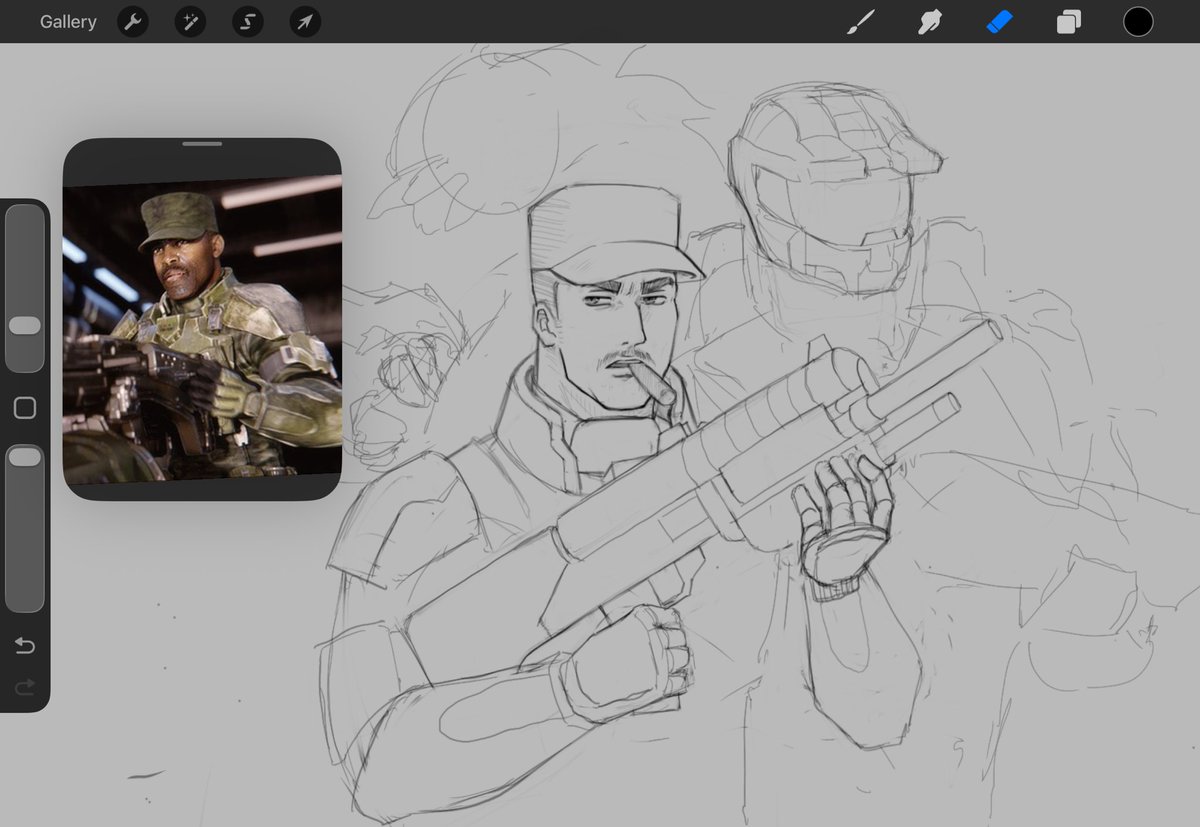Open the Gallery
Screen dimensions: 1200x827
click(68, 21)
